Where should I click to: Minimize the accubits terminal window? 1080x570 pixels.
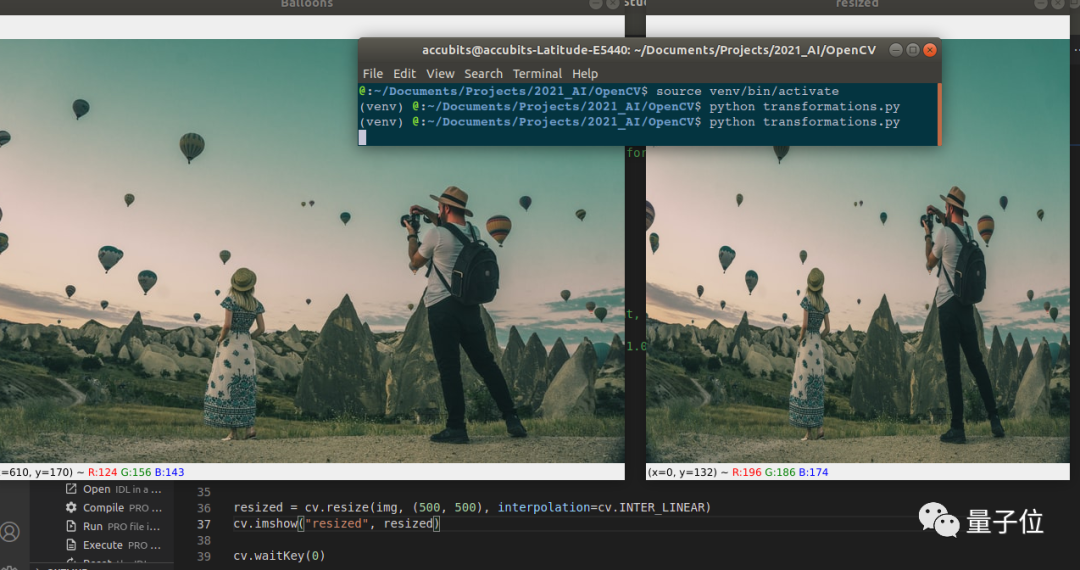(x=895, y=50)
